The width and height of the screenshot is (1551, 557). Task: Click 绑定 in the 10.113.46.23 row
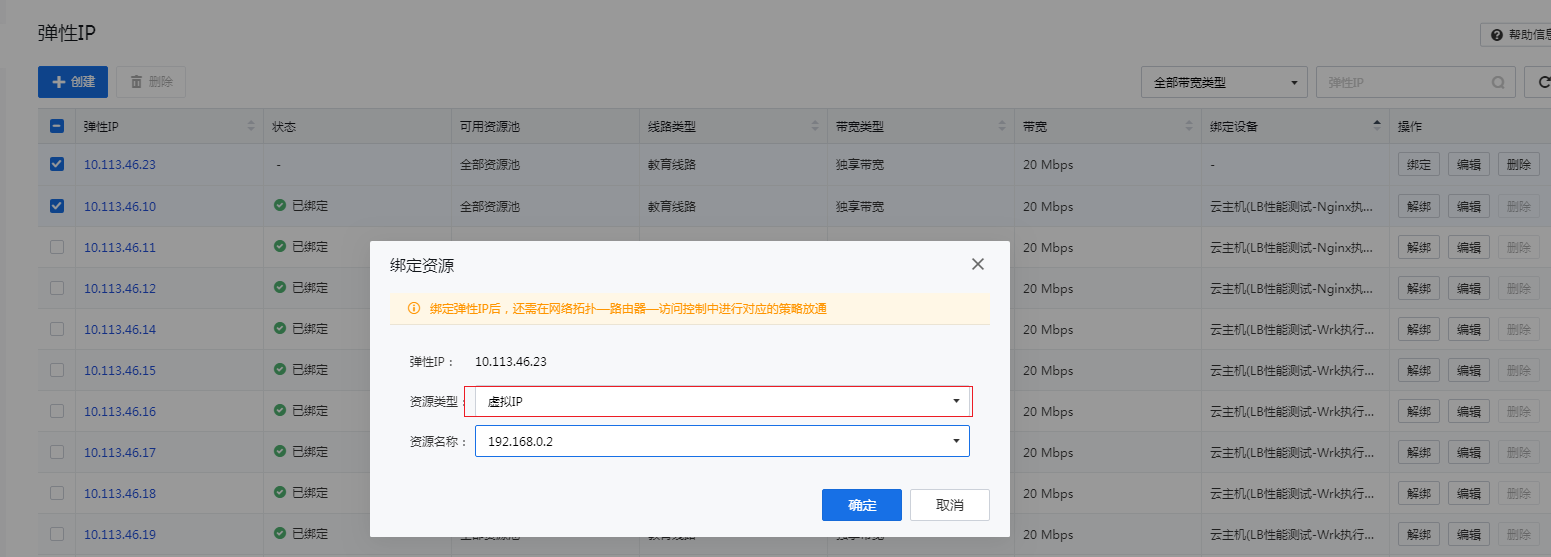tap(1419, 165)
